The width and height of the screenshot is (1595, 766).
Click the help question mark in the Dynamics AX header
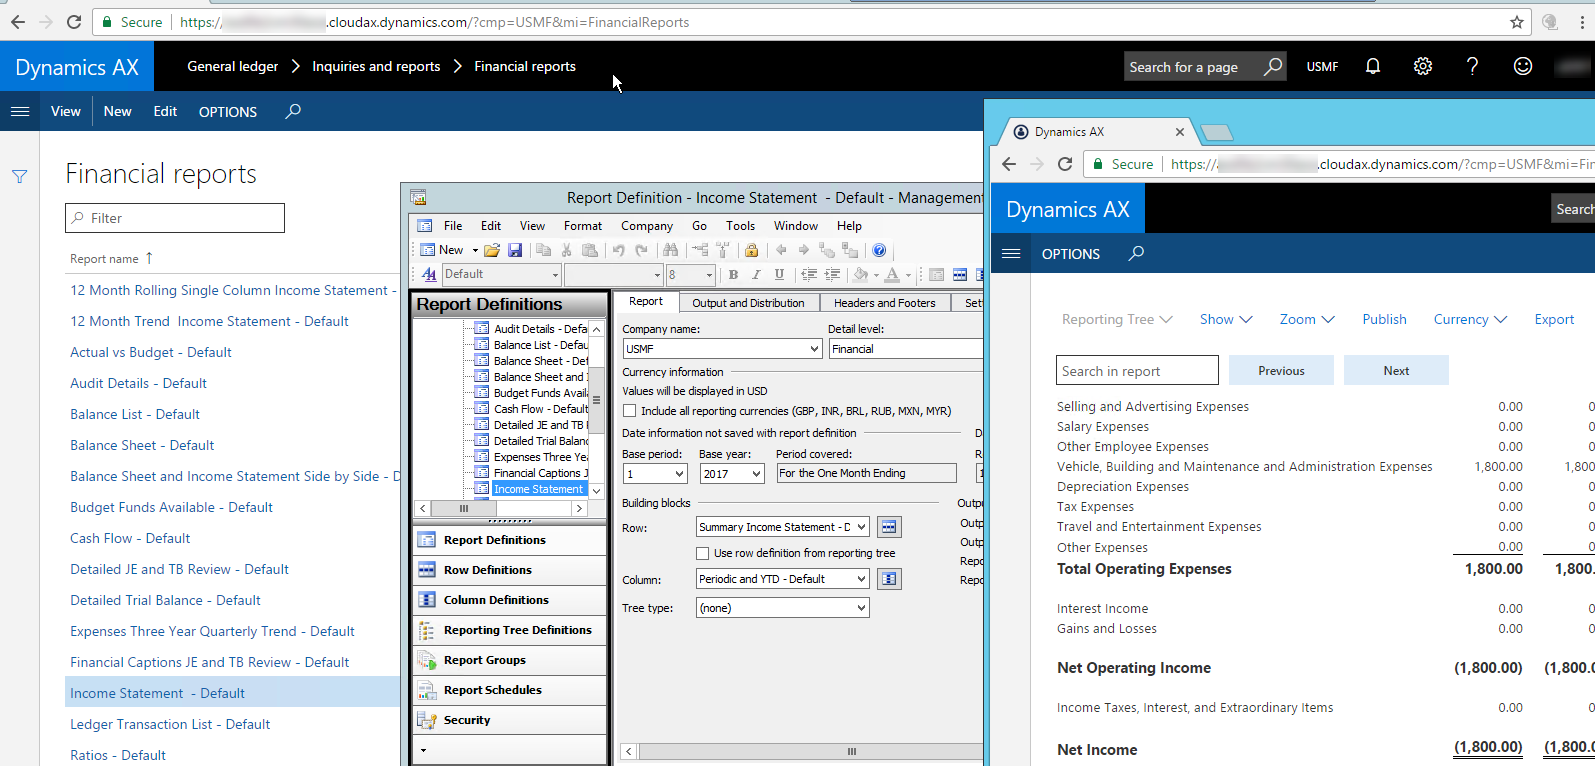(x=1472, y=66)
